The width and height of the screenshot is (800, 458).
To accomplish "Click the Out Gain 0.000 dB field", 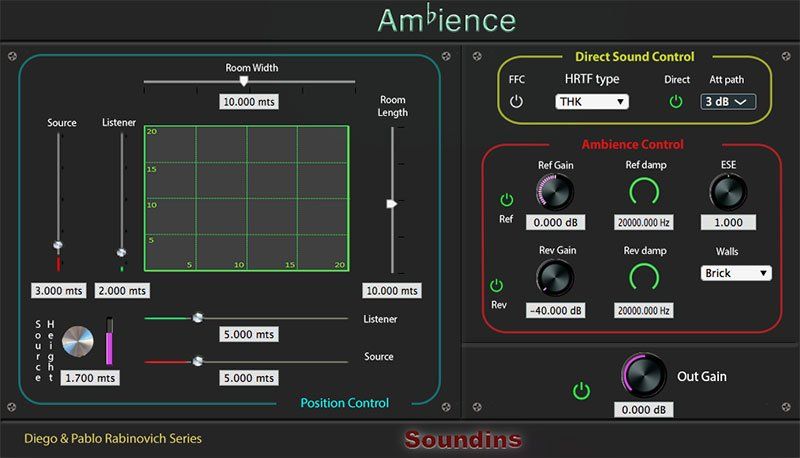I will (x=643, y=410).
